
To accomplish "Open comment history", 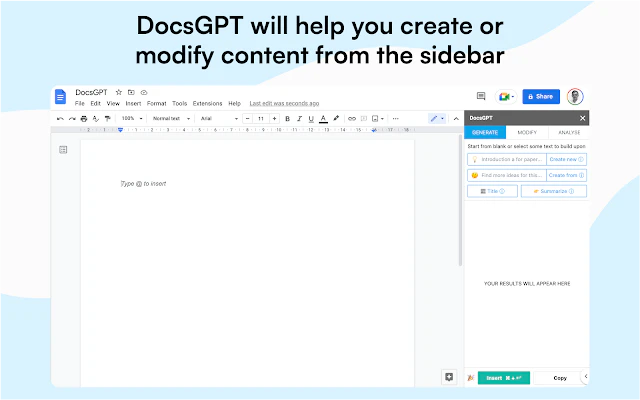I will point(481,96).
